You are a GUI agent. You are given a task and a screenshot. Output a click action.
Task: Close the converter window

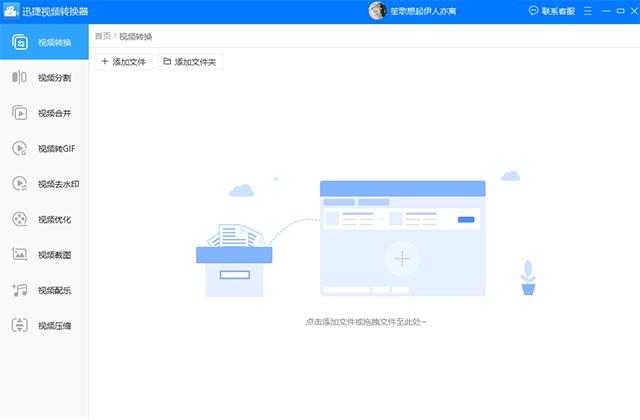point(634,11)
